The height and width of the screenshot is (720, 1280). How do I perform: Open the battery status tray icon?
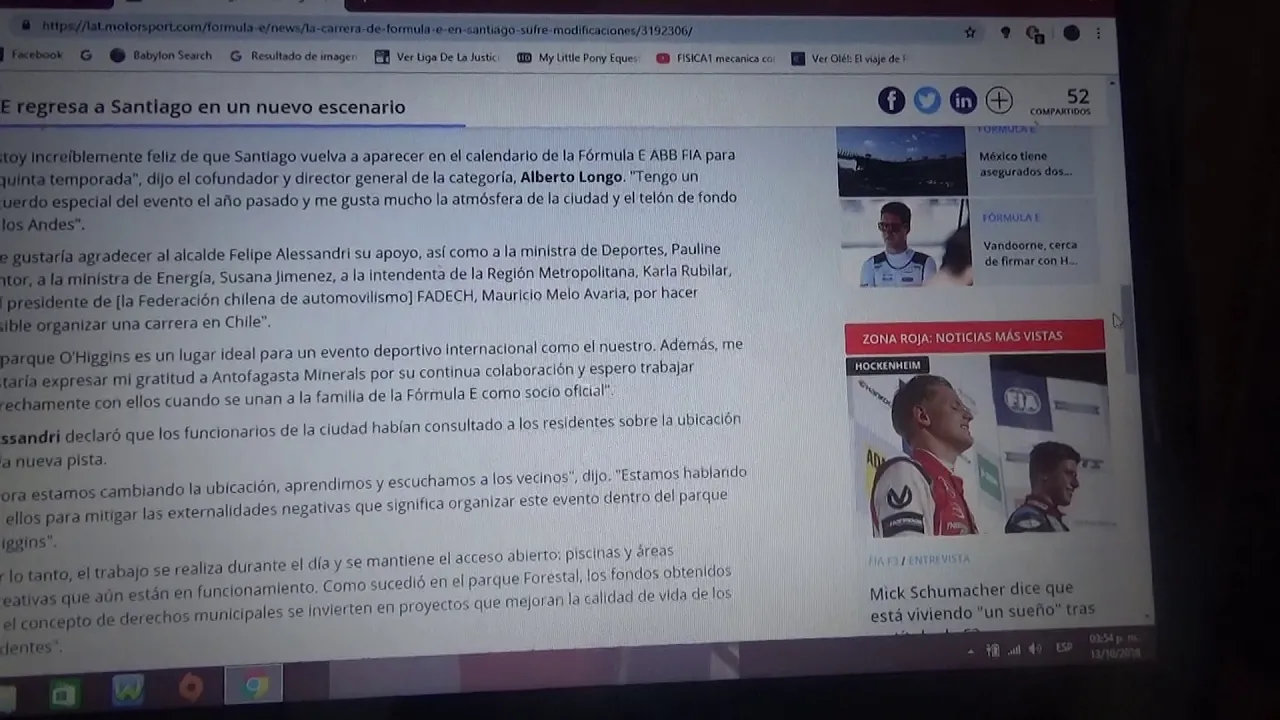[x=993, y=650]
